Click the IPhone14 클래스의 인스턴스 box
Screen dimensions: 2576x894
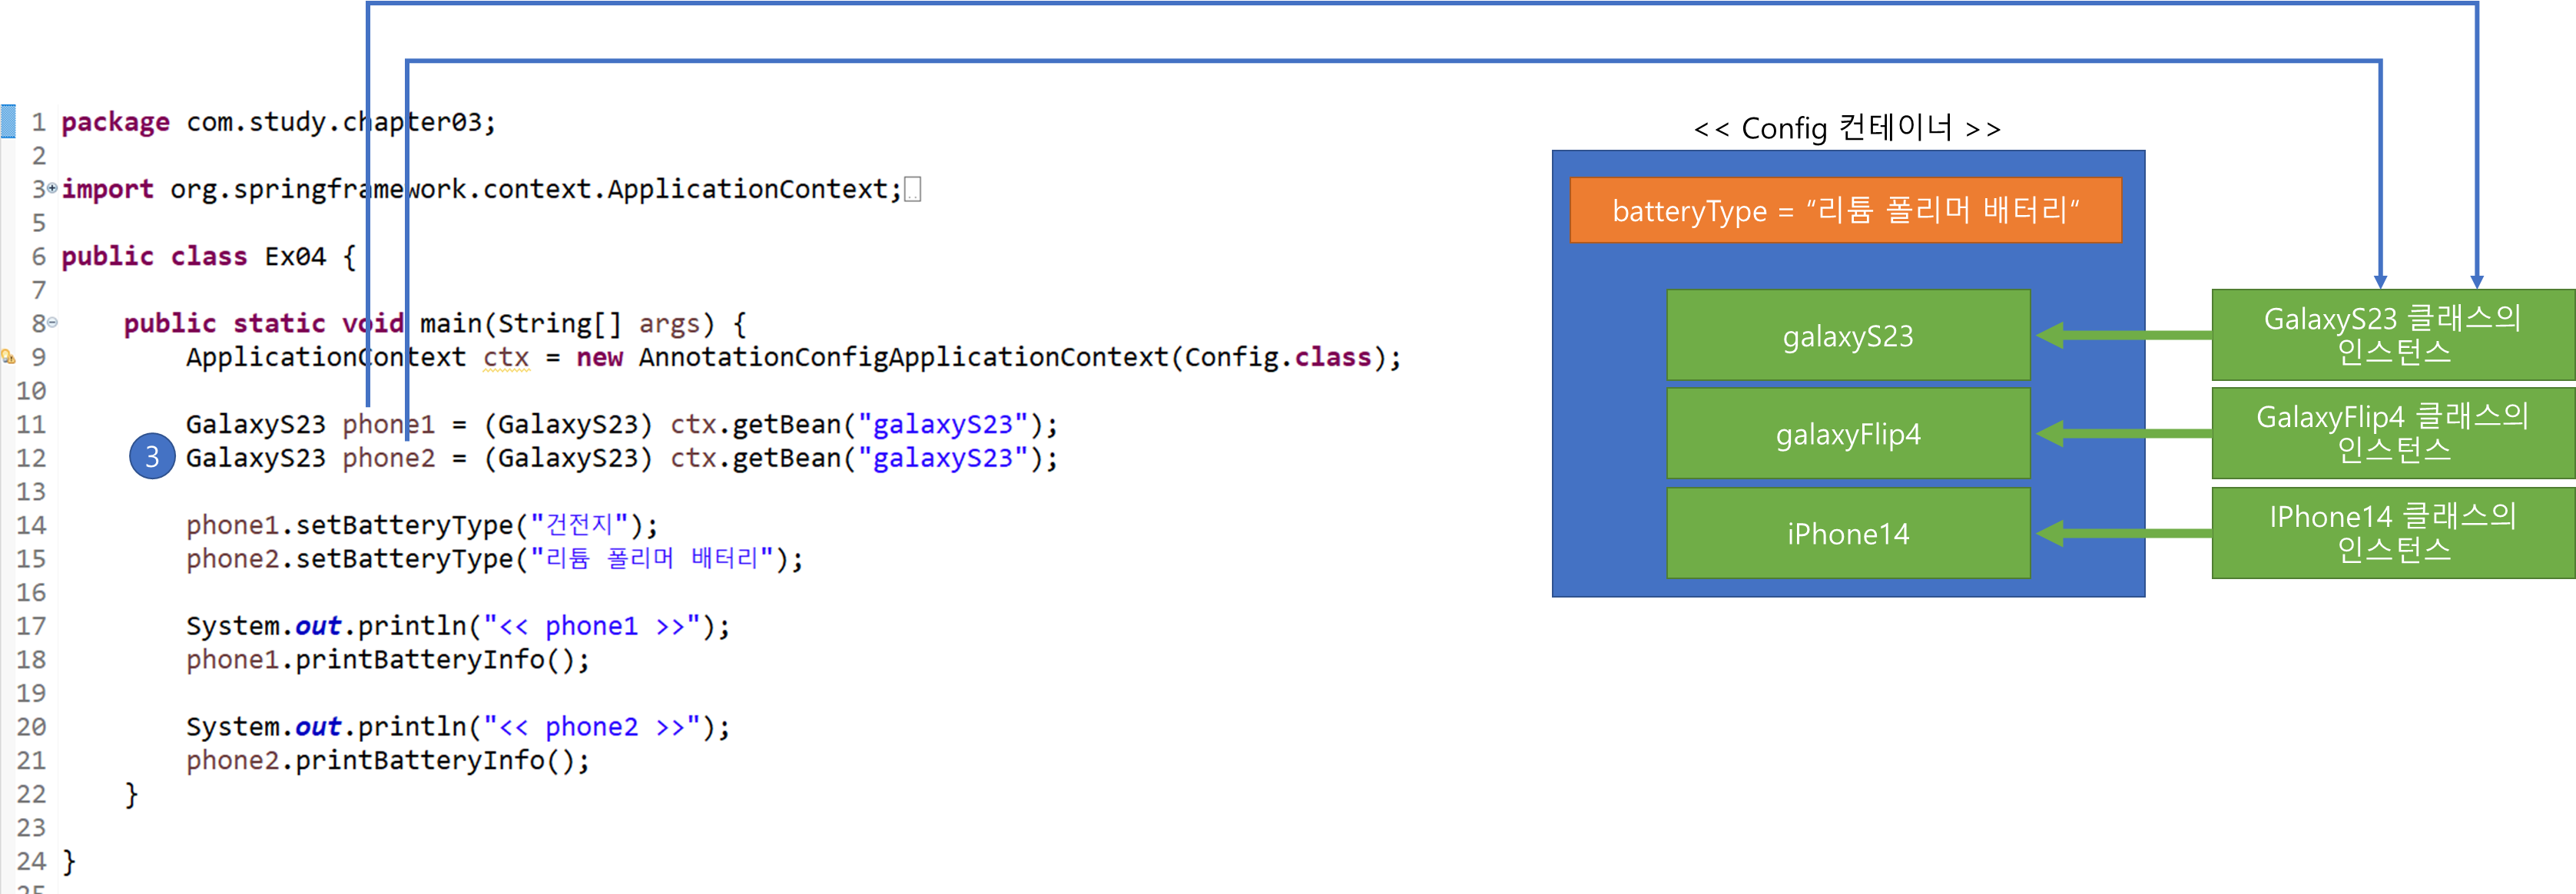tap(2392, 532)
